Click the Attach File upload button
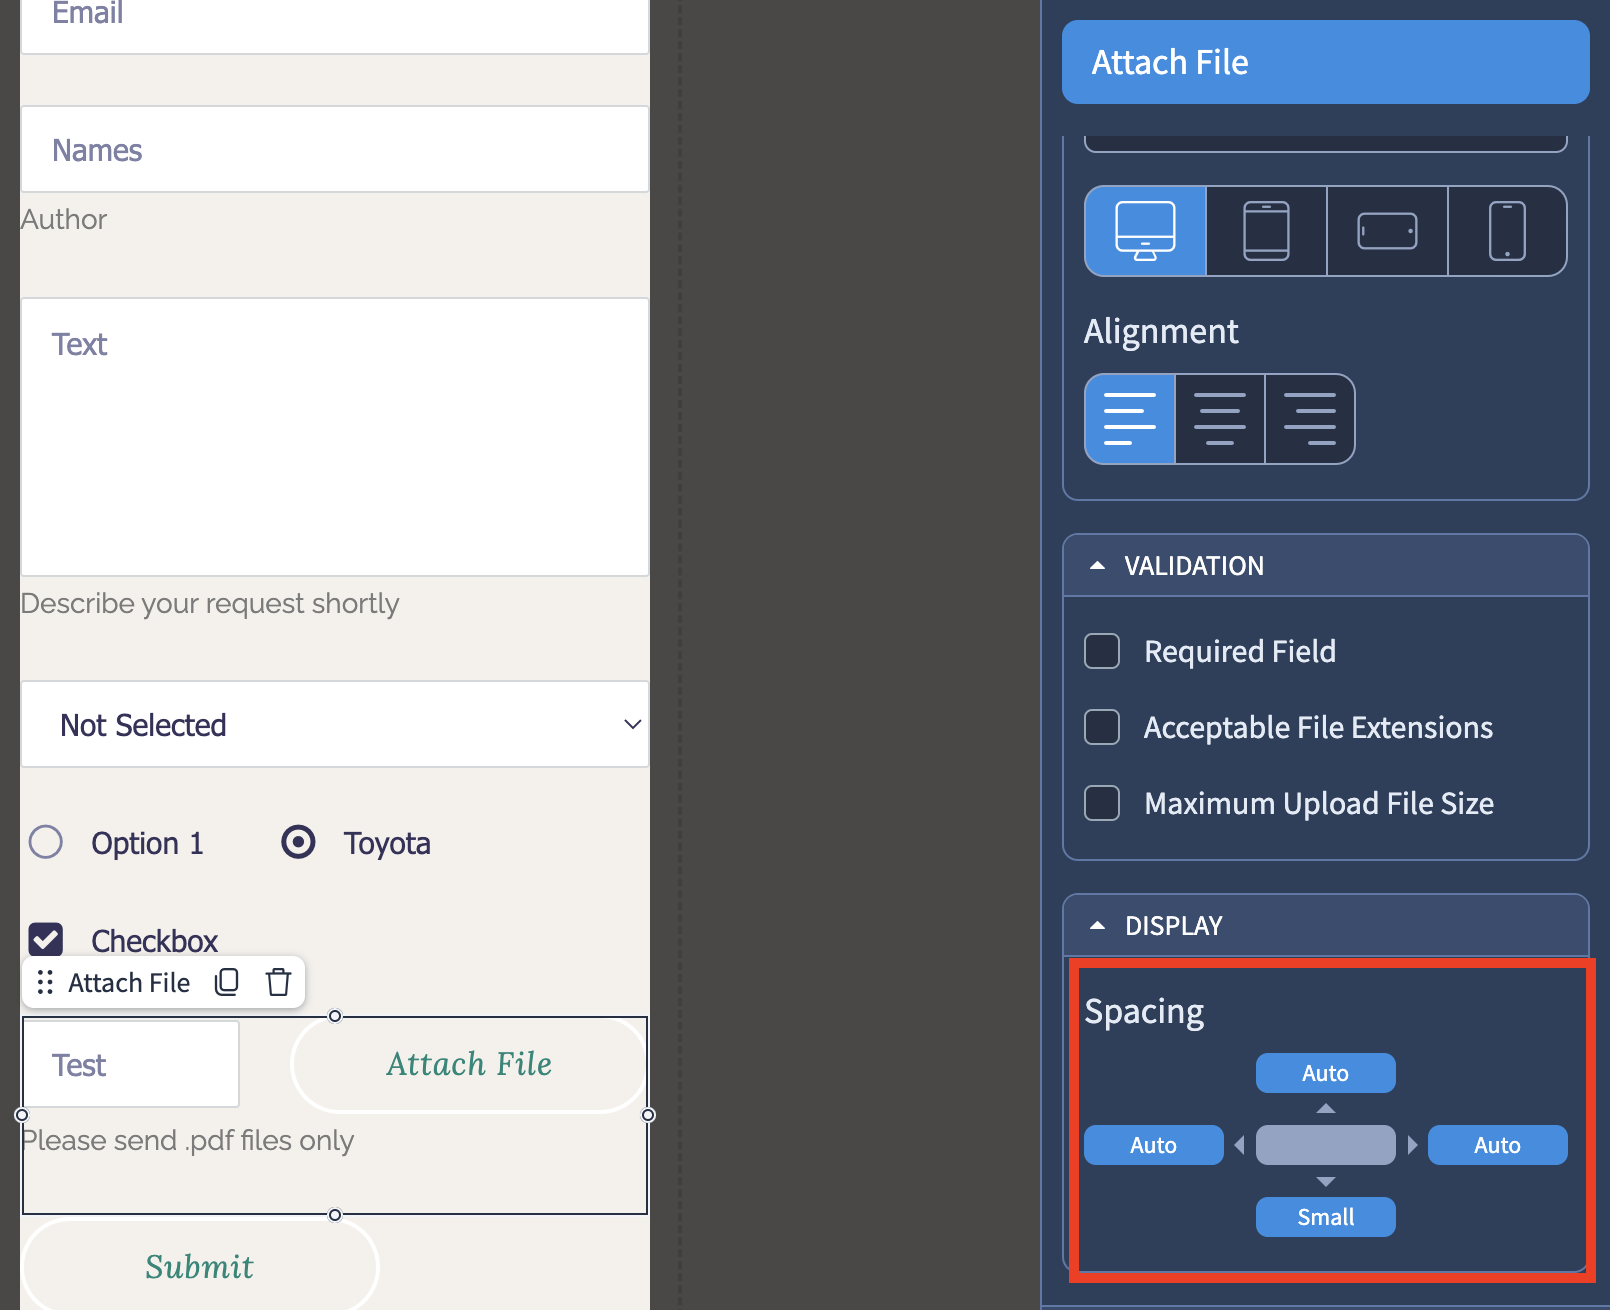This screenshot has height=1310, width=1610. [469, 1064]
